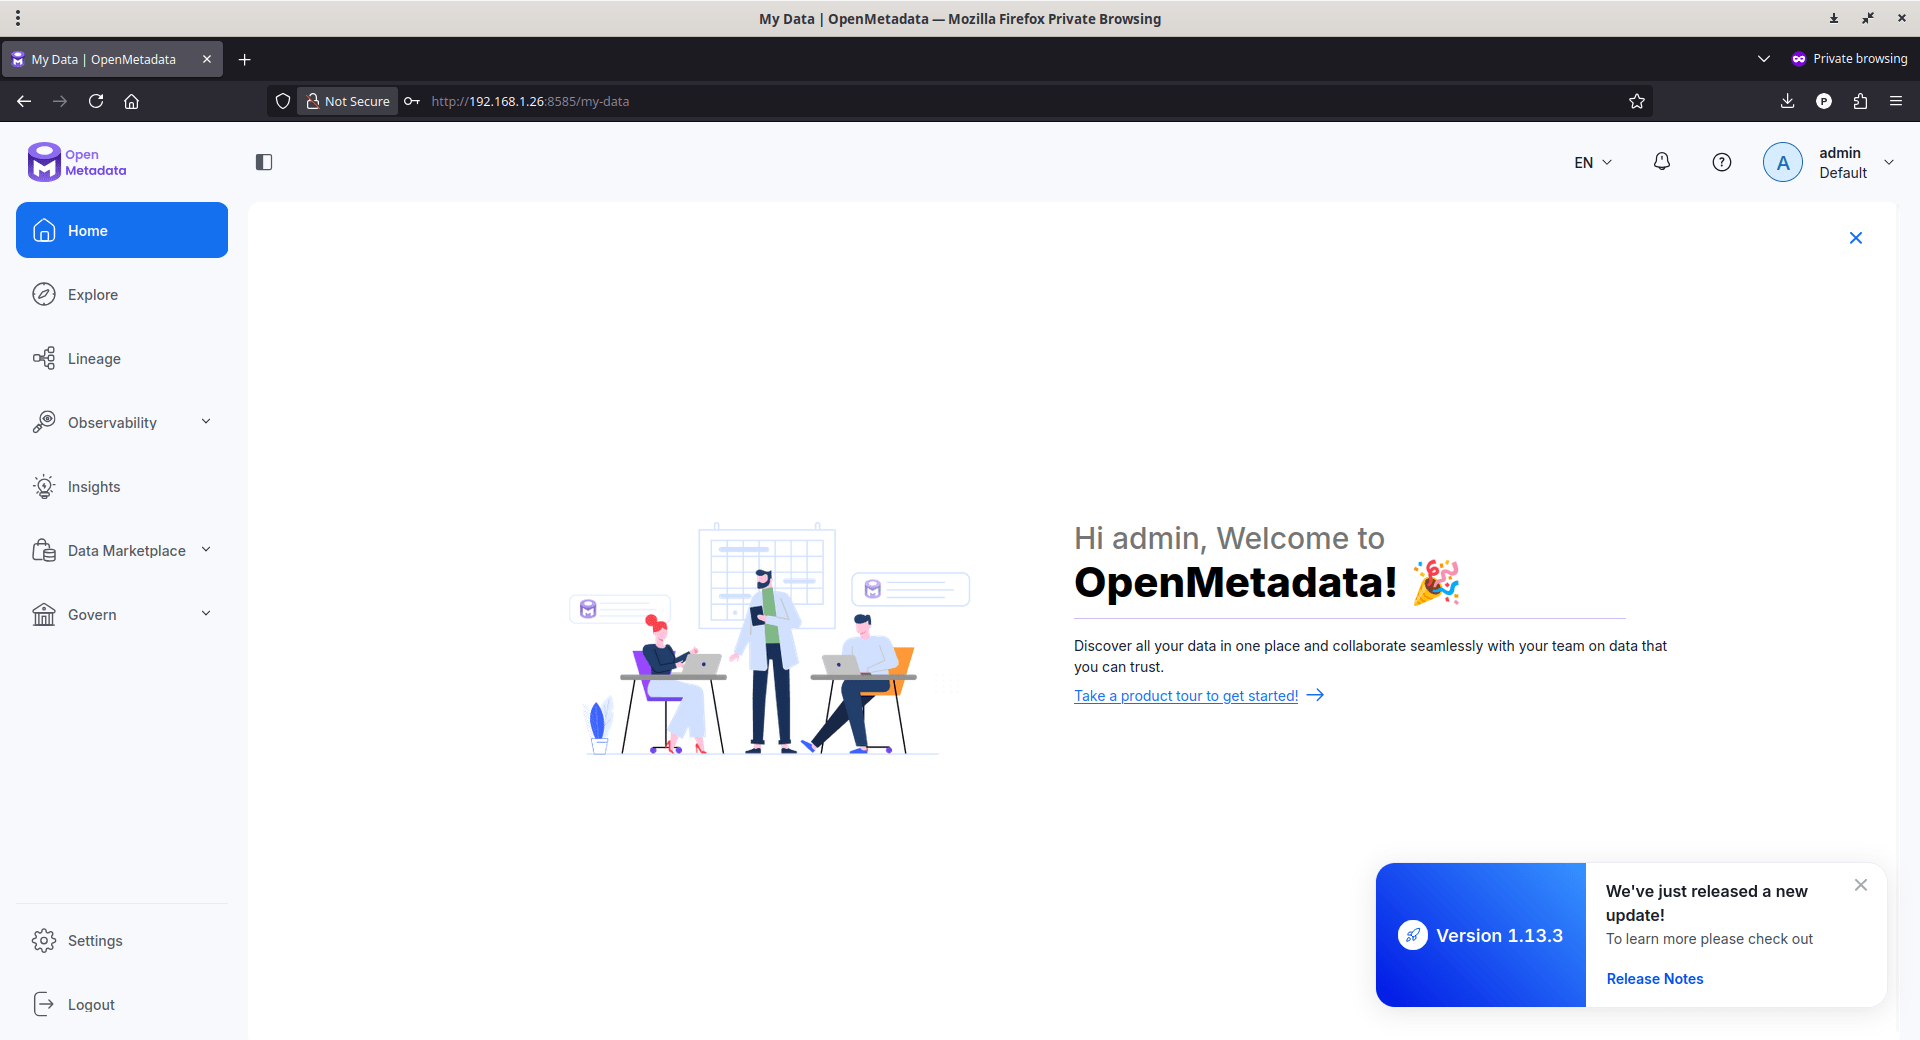Image resolution: width=1920 pixels, height=1040 pixels.
Task: Open the Firefox hamburger menu
Action: [x=1896, y=101]
